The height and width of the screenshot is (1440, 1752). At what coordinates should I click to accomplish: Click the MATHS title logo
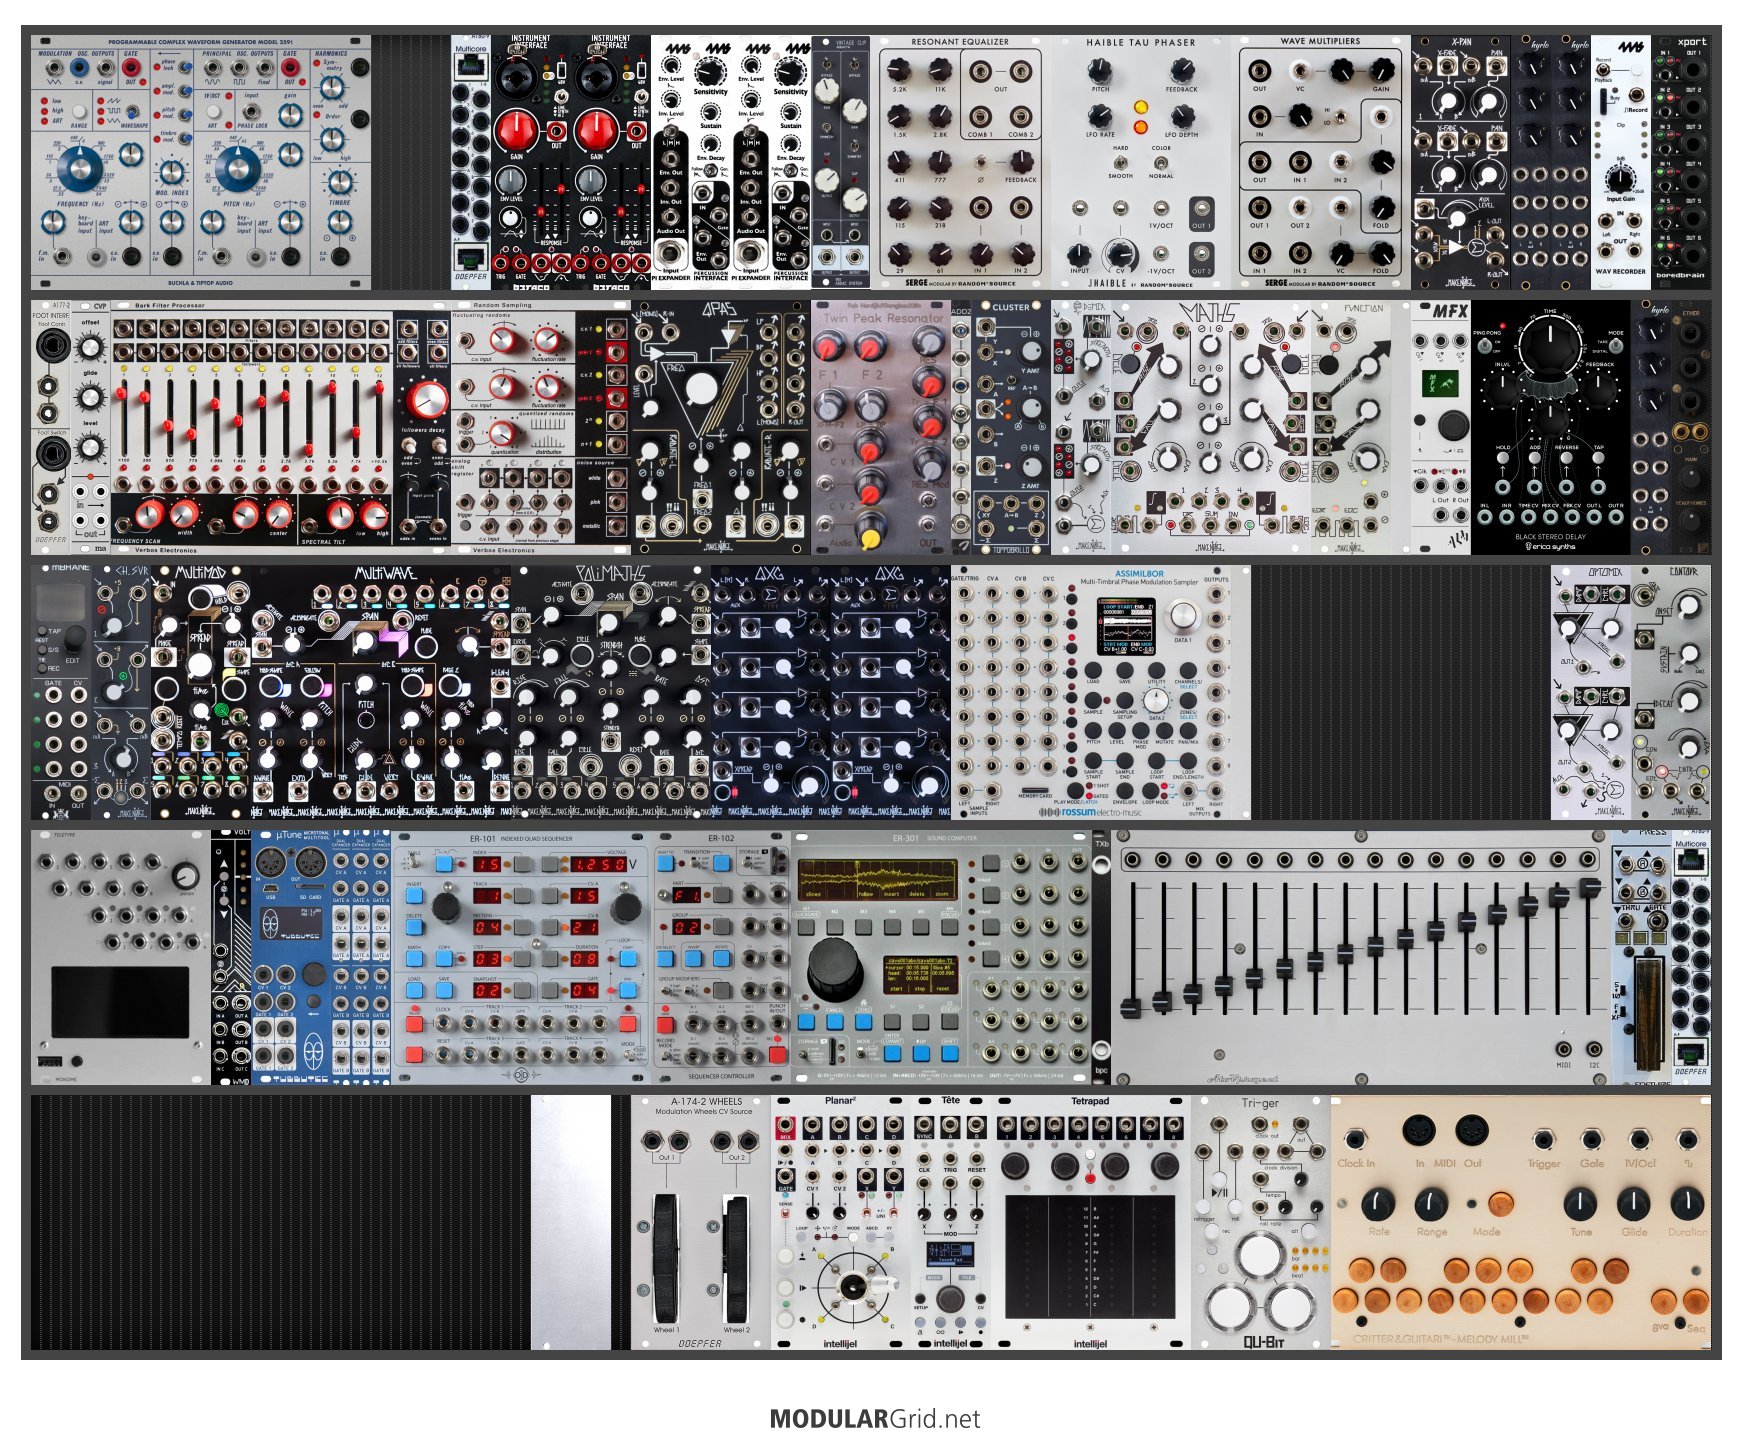tap(1208, 313)
